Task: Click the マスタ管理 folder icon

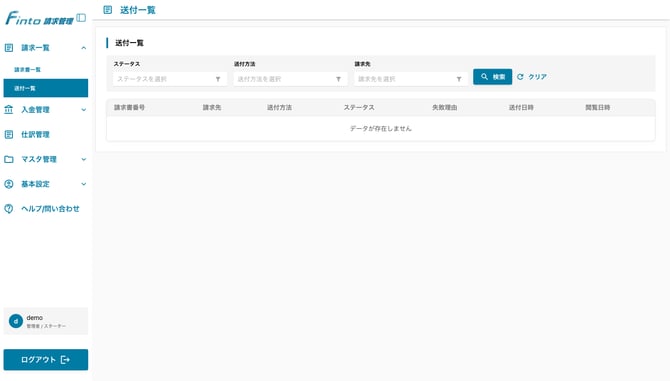Action: click(9, 159)
